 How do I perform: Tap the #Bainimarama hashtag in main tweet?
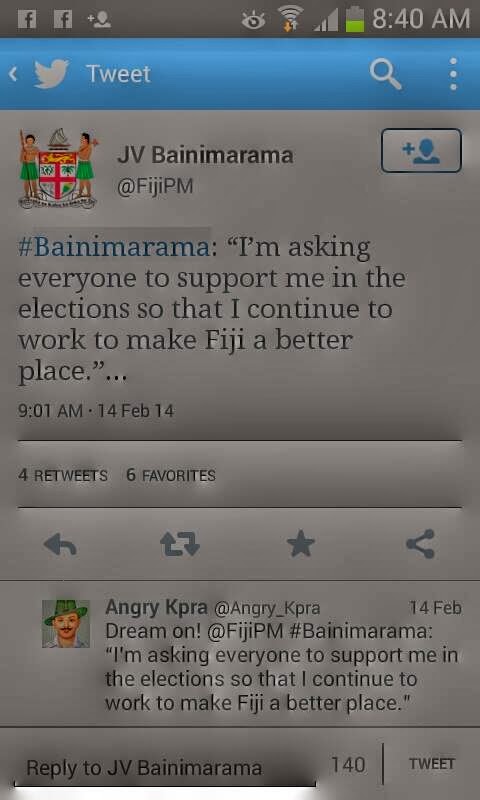(x=113, y=247)
